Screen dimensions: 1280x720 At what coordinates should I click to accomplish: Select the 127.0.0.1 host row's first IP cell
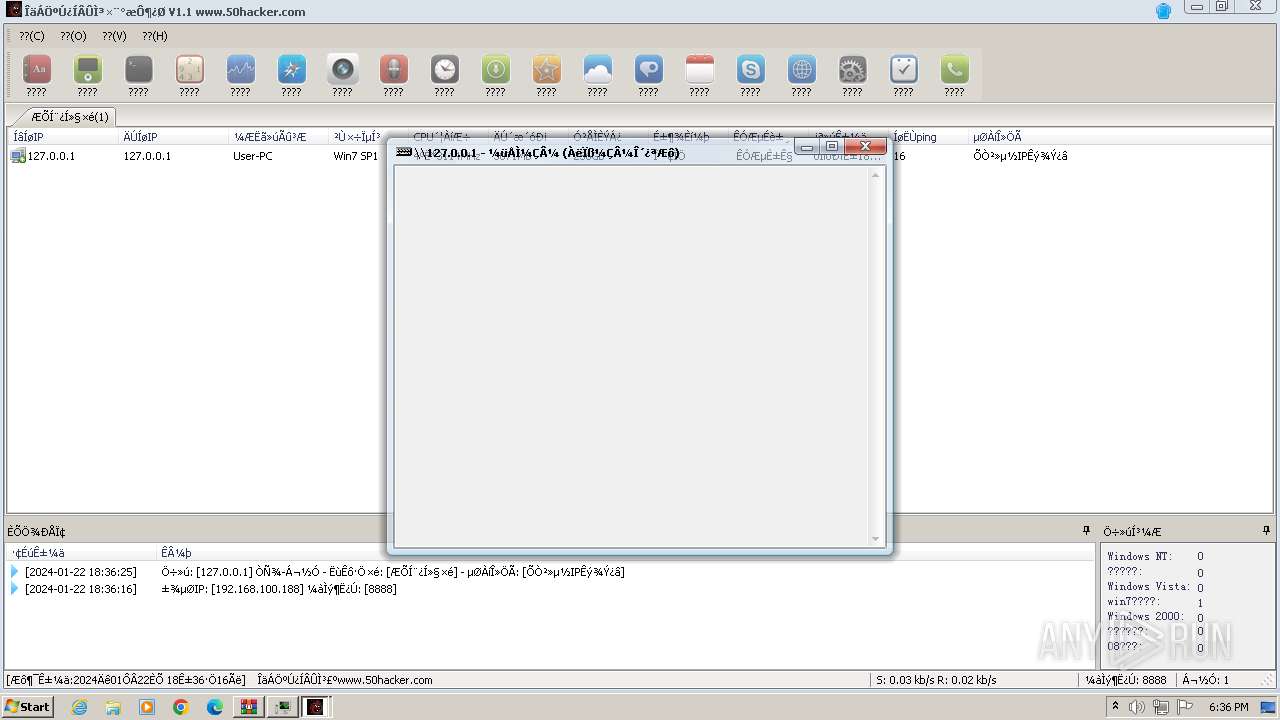(51, 156)
